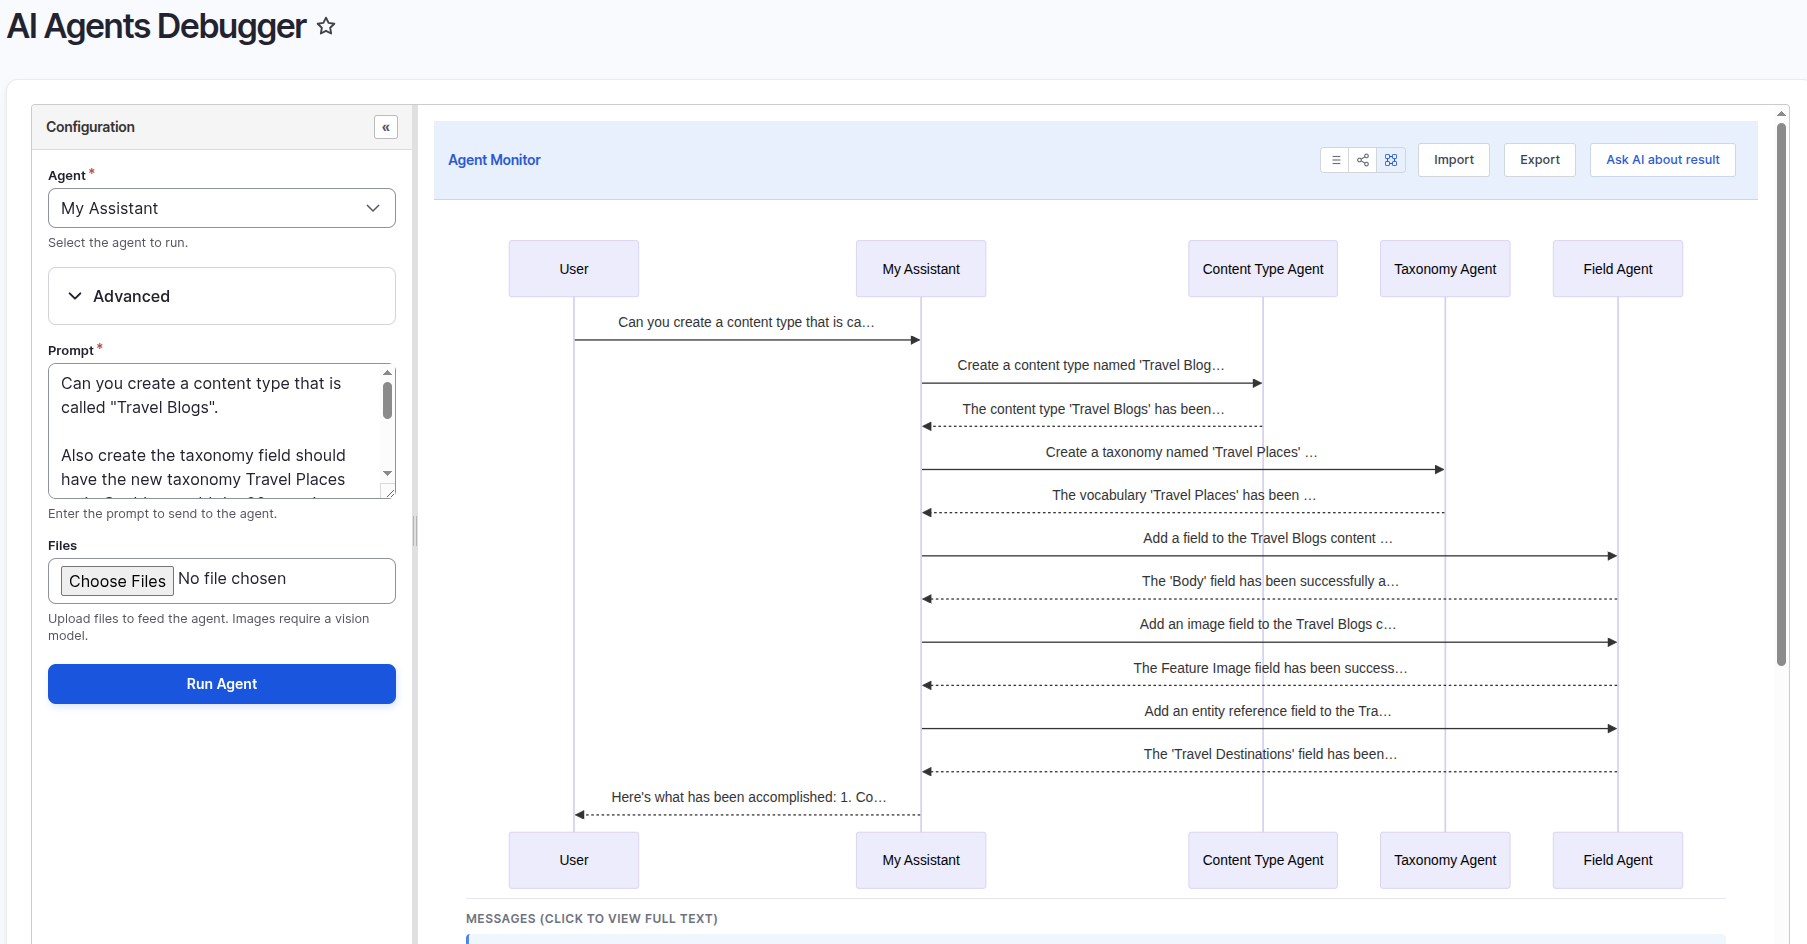Select the top Field Agent participant box

(1618, 269)
